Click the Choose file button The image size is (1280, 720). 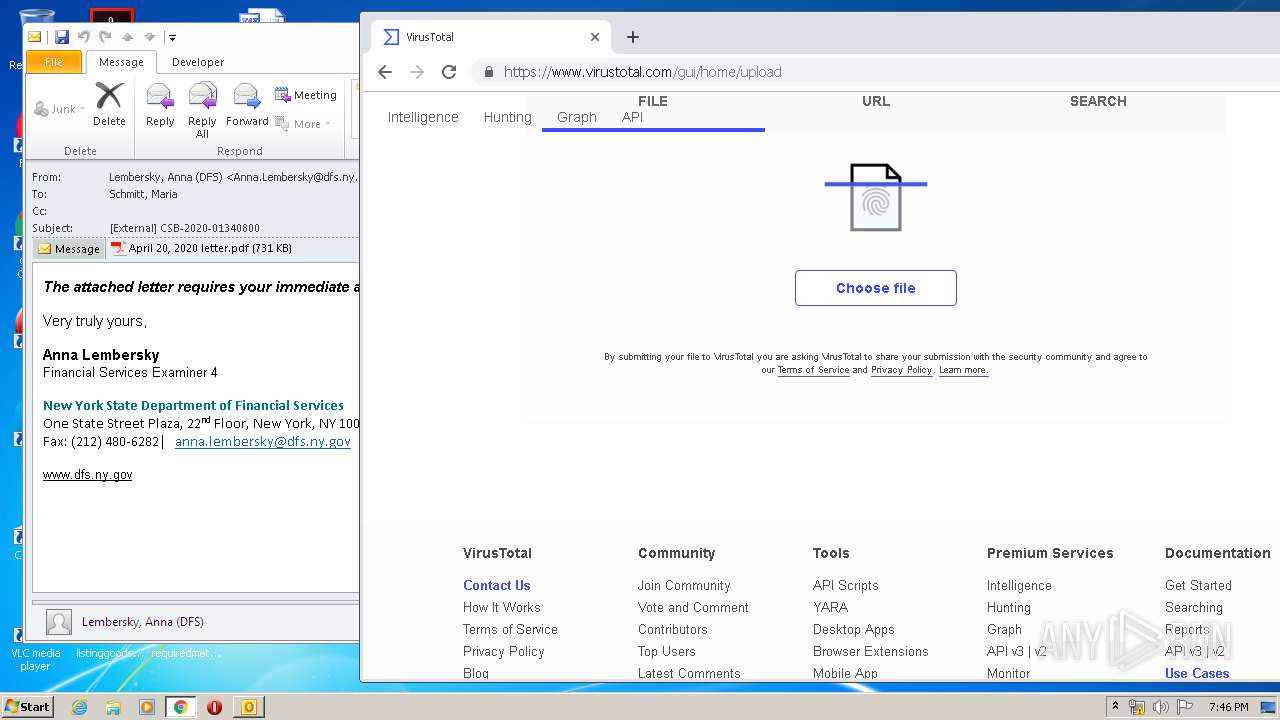[876, 288]
